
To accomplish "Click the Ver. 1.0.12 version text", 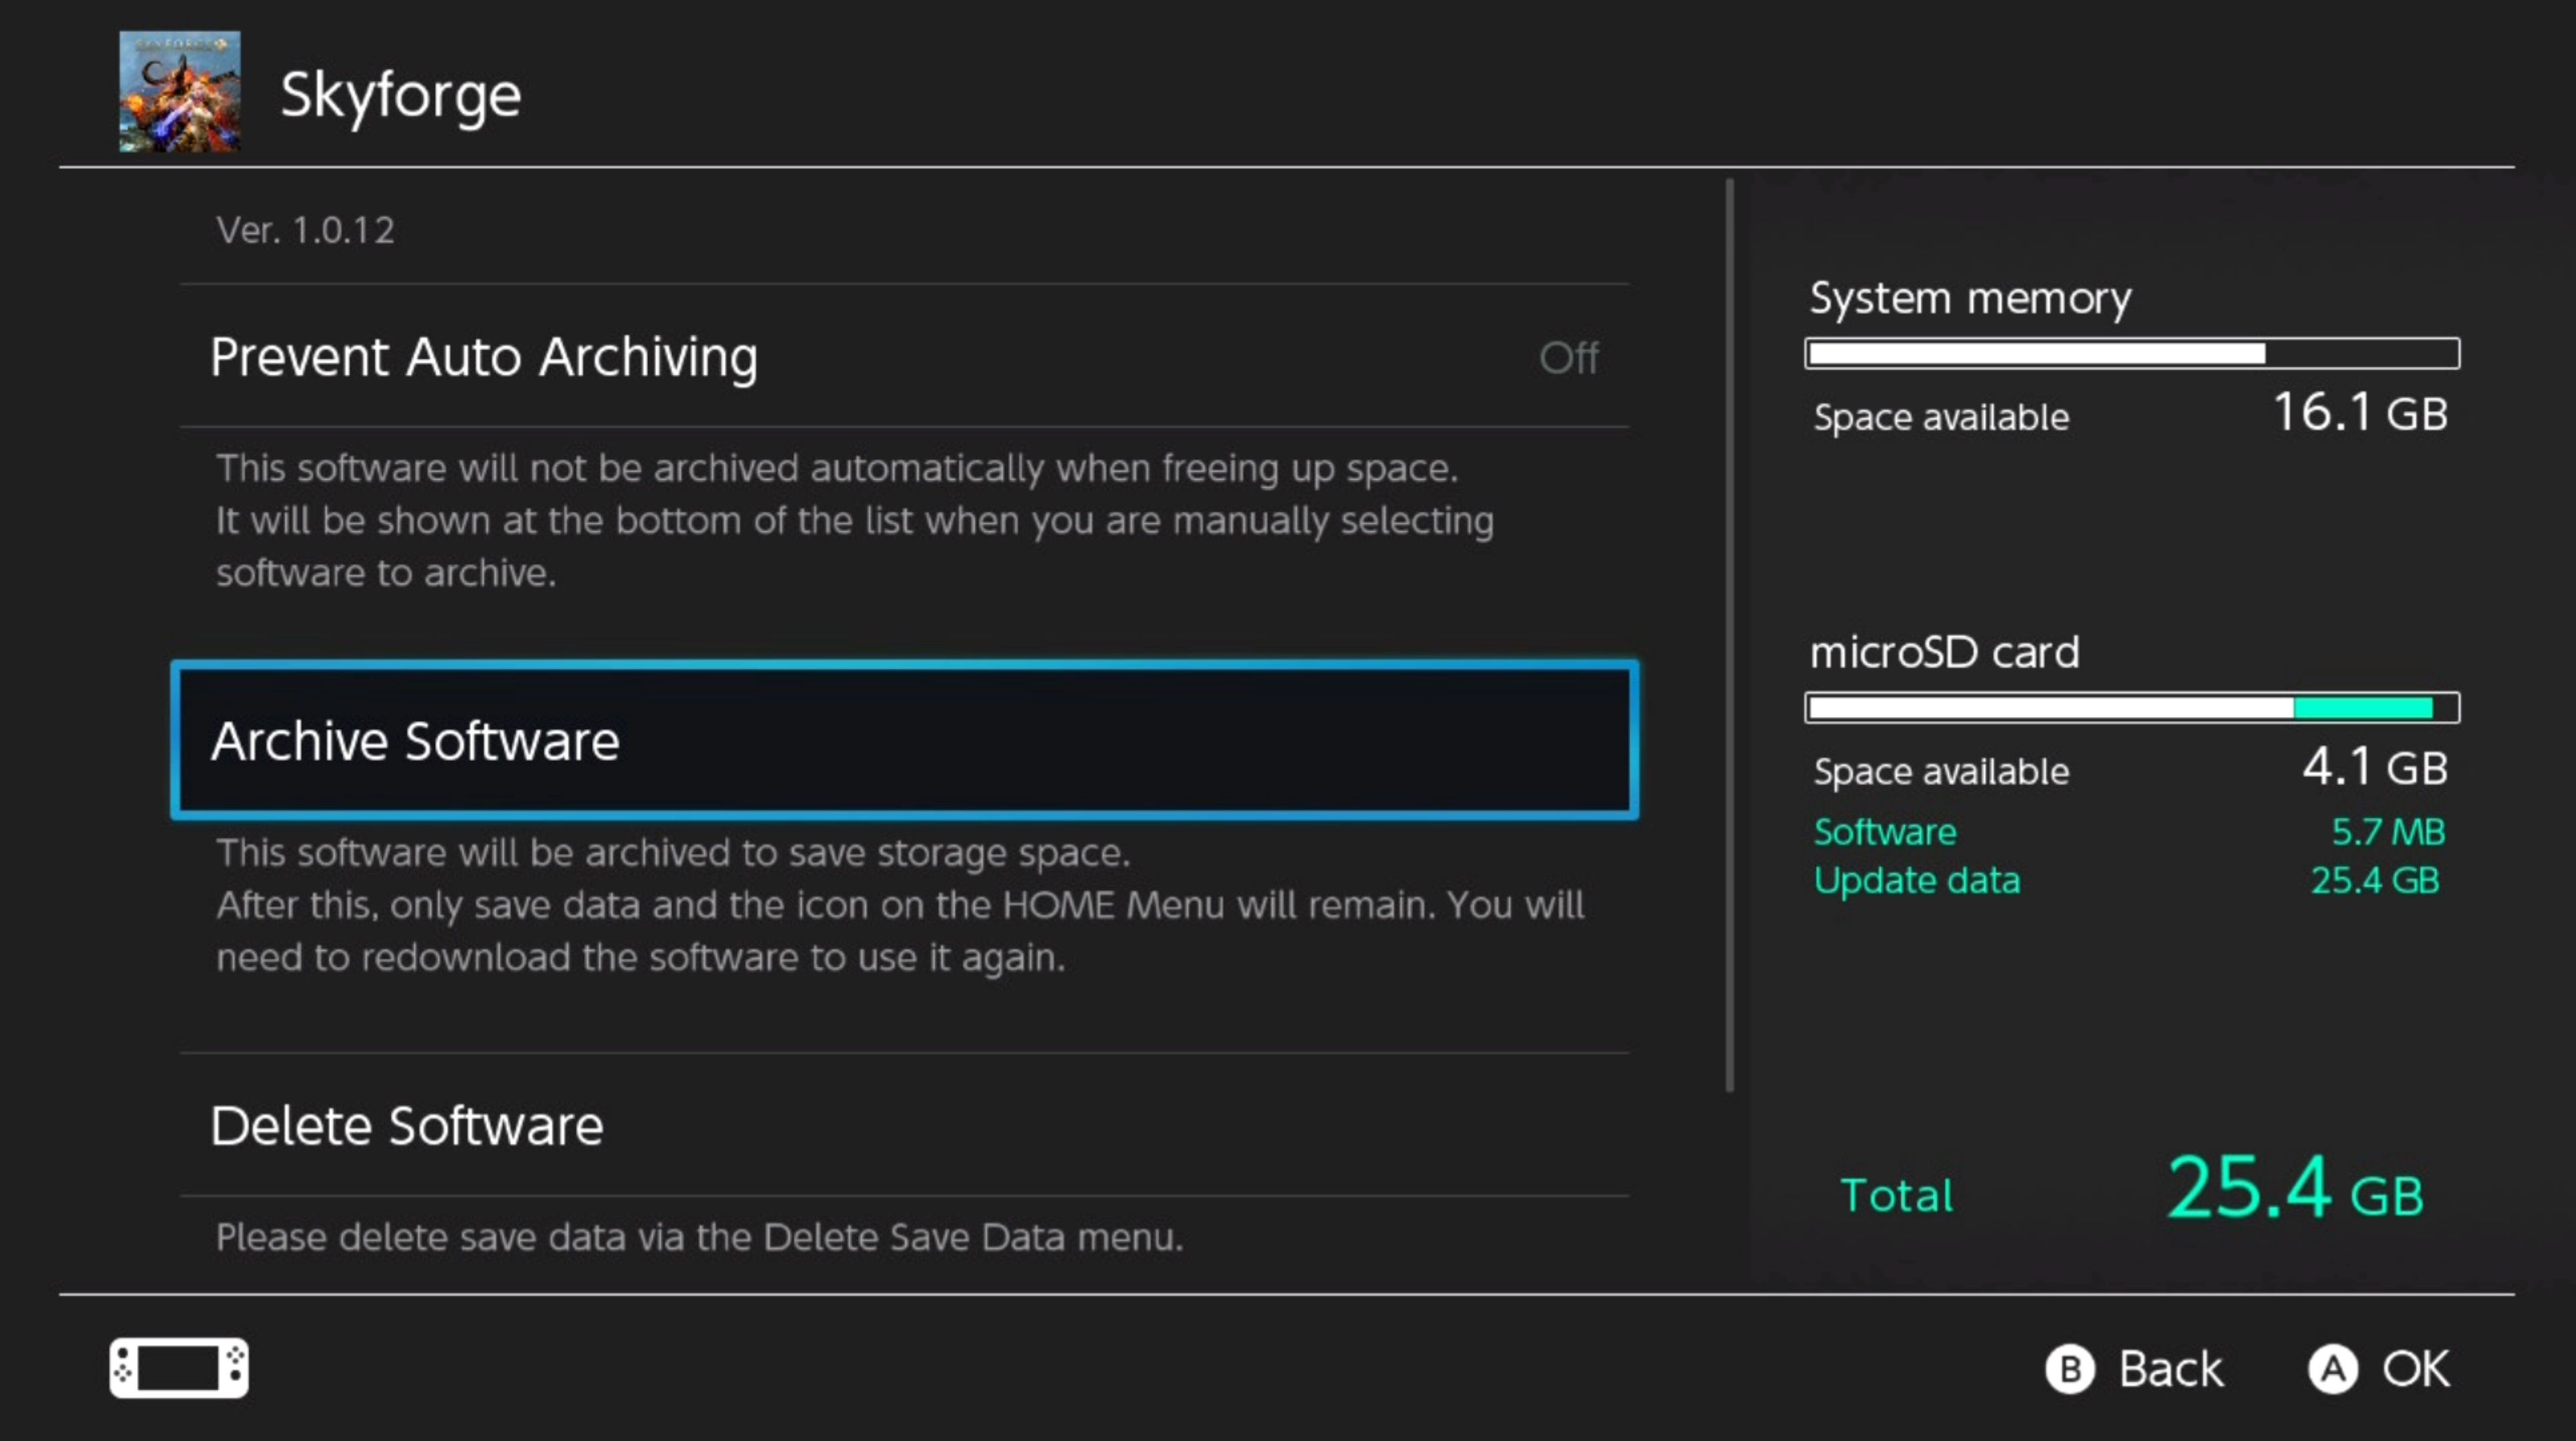I will click(305, 230).
